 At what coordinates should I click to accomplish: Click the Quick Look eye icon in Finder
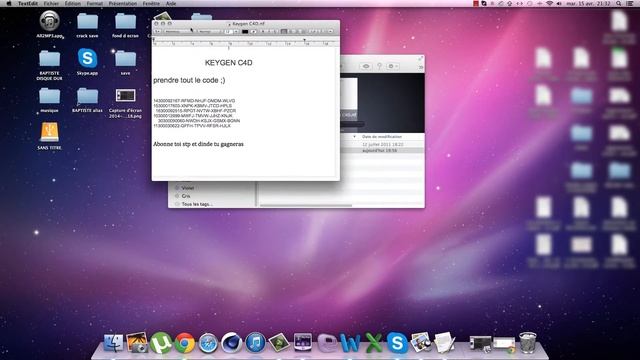tap(366, 66)
